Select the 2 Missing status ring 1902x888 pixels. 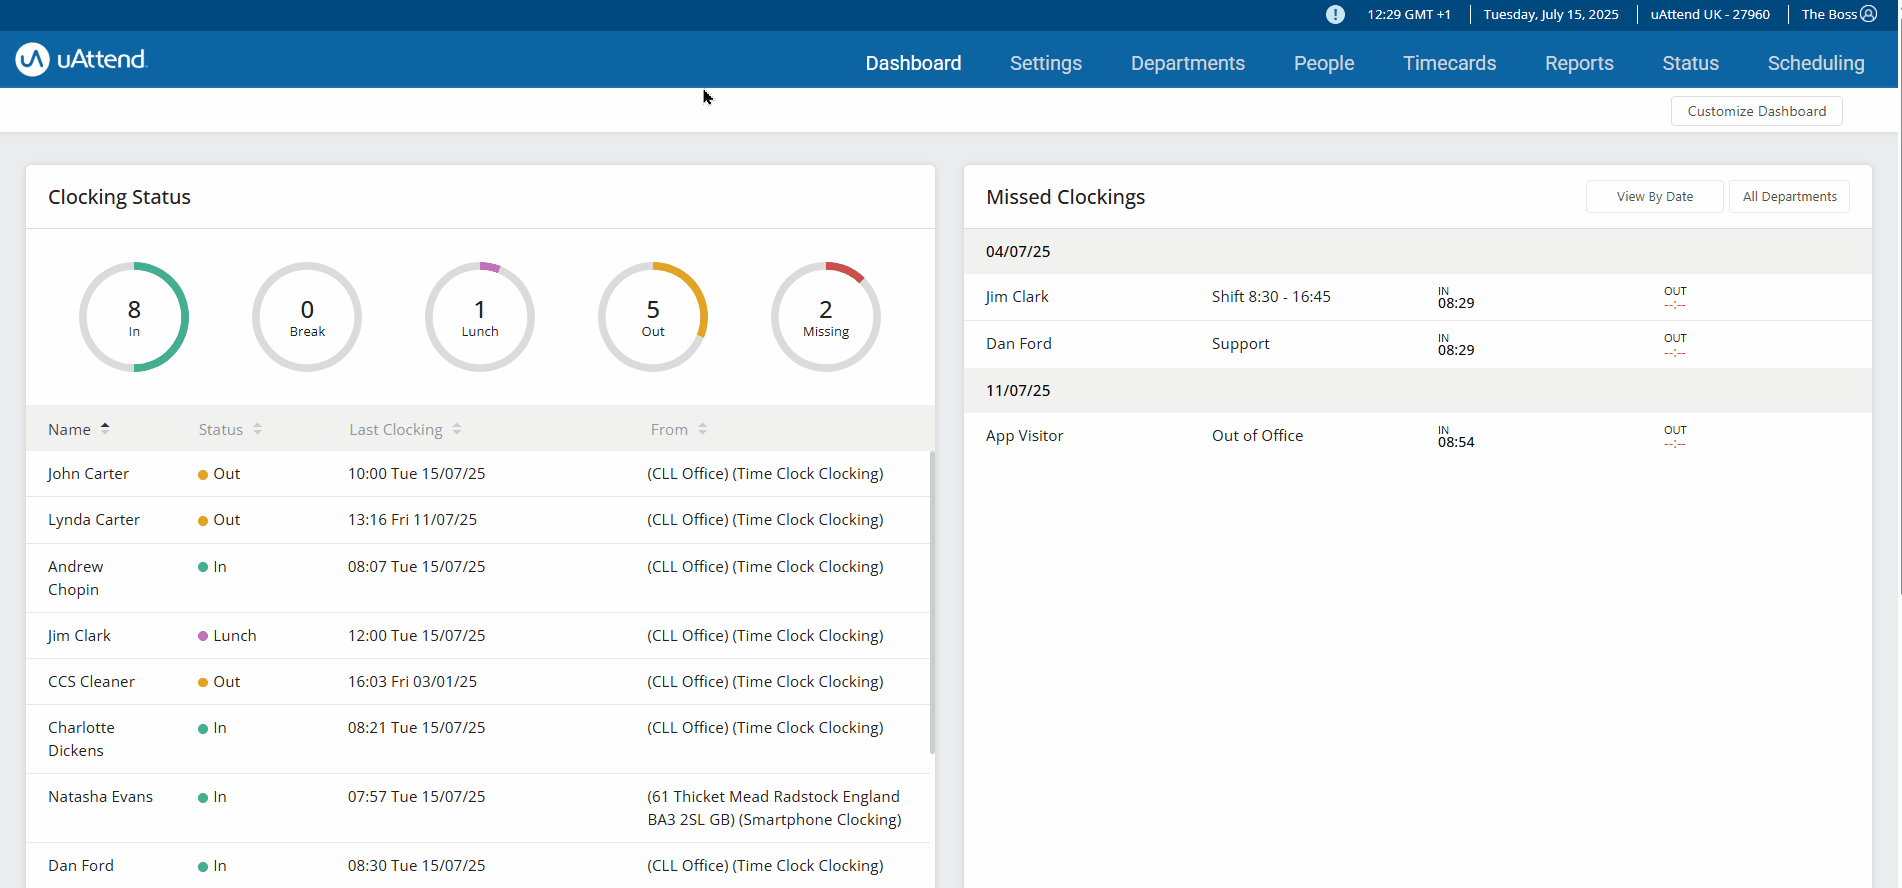coord(826,317)
